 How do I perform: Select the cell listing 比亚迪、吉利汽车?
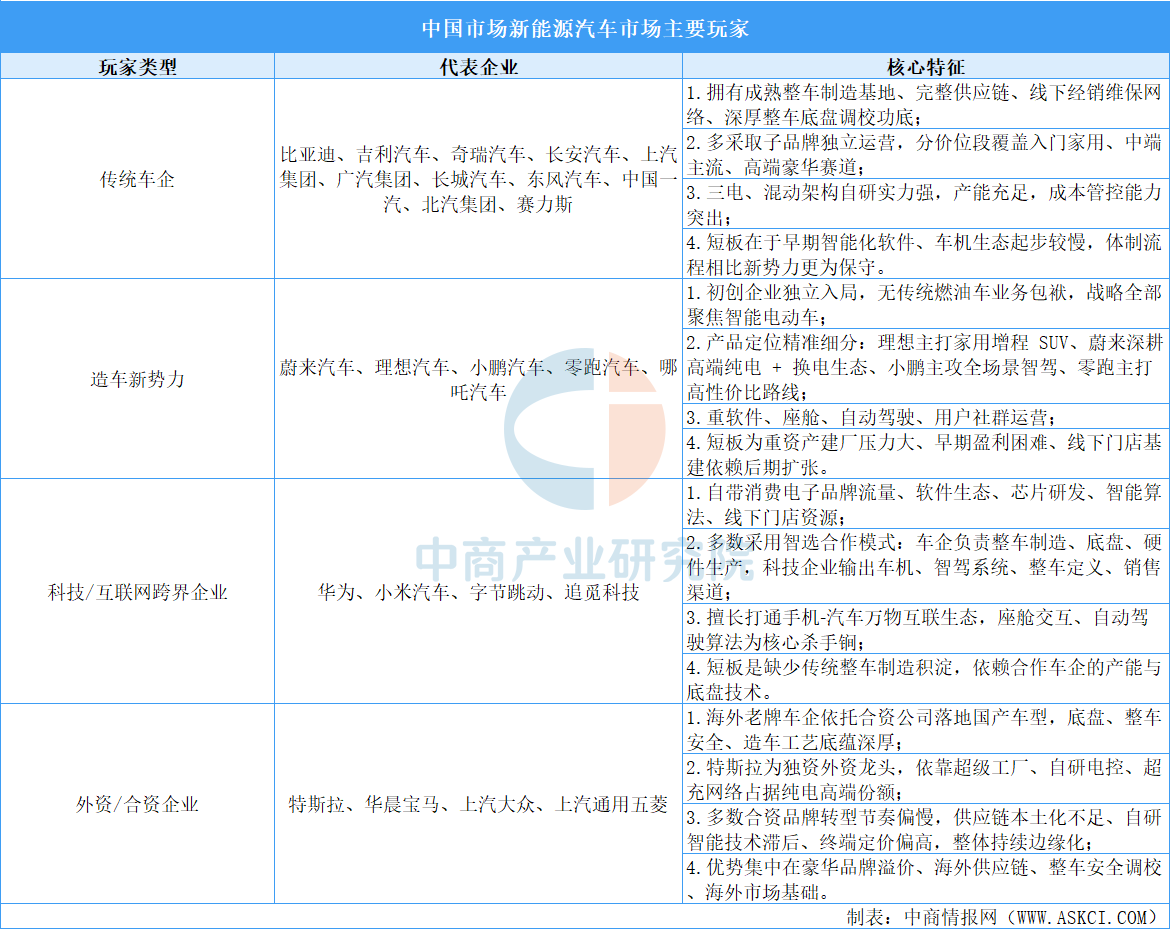point(478,179)
